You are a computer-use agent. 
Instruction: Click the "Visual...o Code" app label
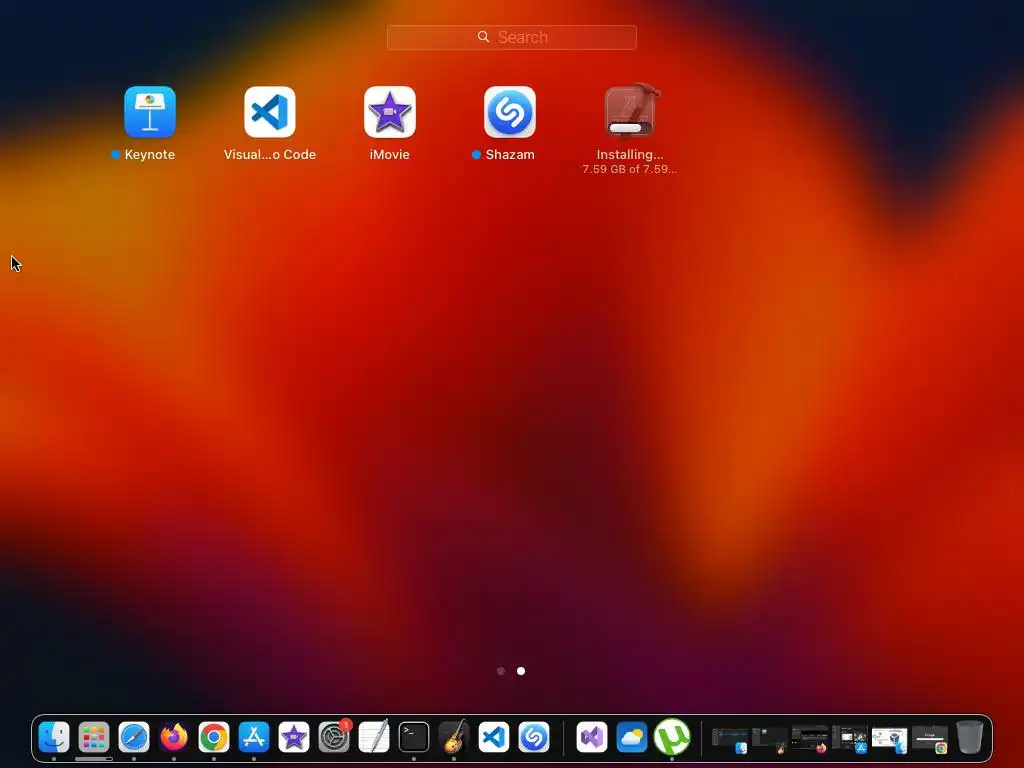click(x=270, y=155)
